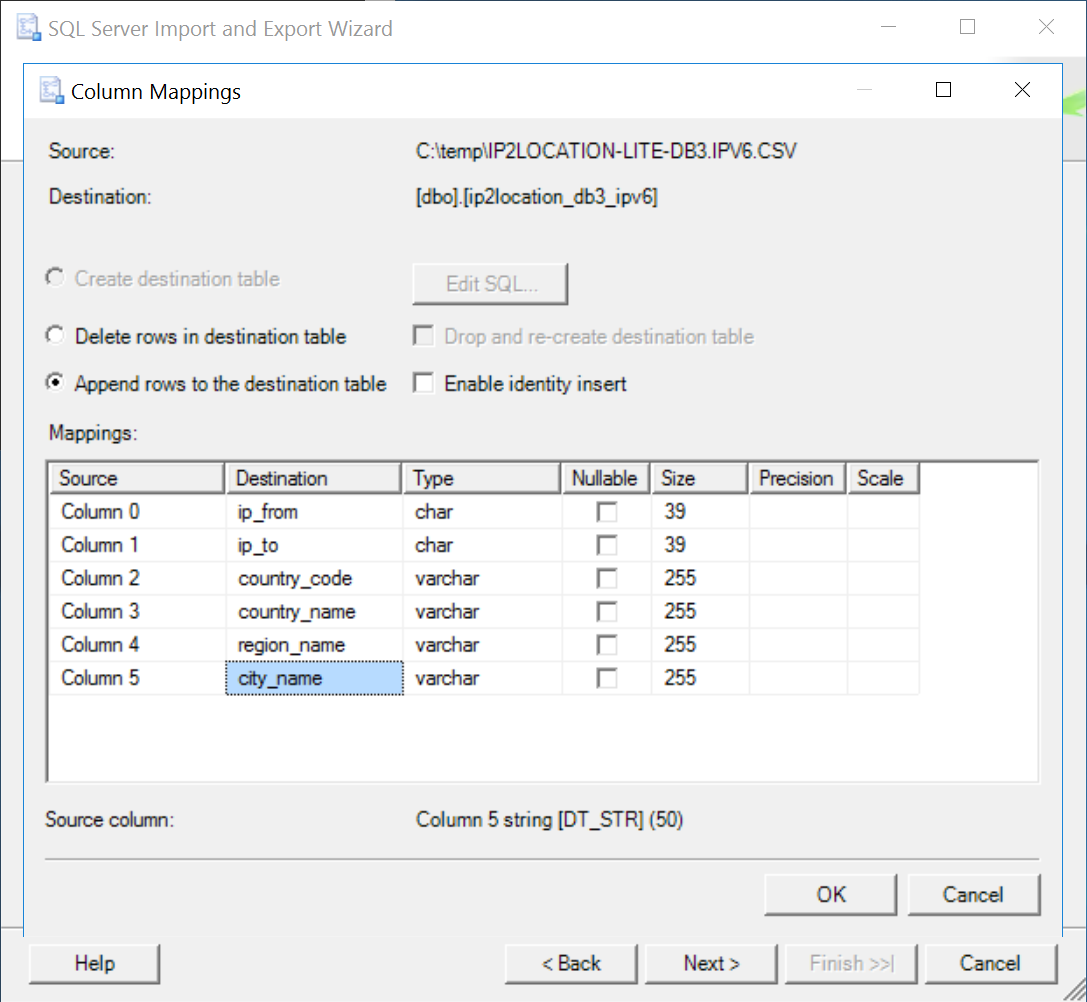Toggle Nullable for country_code row
1087x1002 pixels.
(x=606, y=578)
